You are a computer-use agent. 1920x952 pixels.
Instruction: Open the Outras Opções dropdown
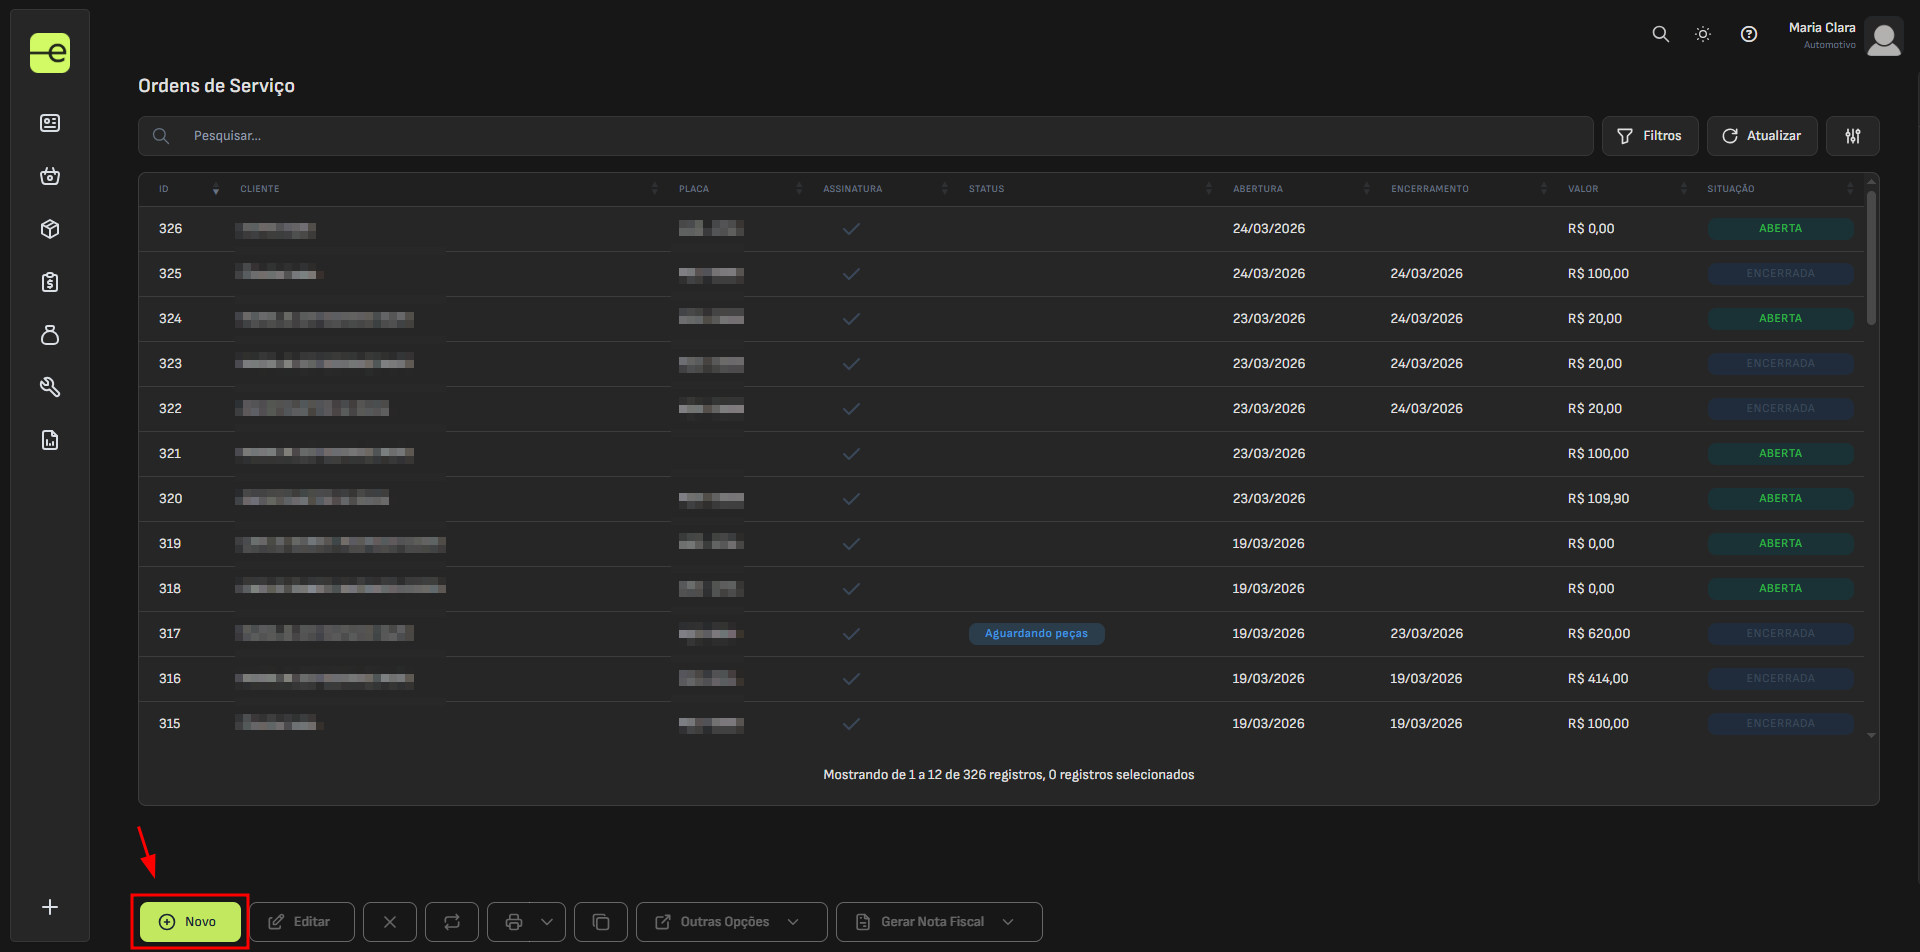point(731,922)
